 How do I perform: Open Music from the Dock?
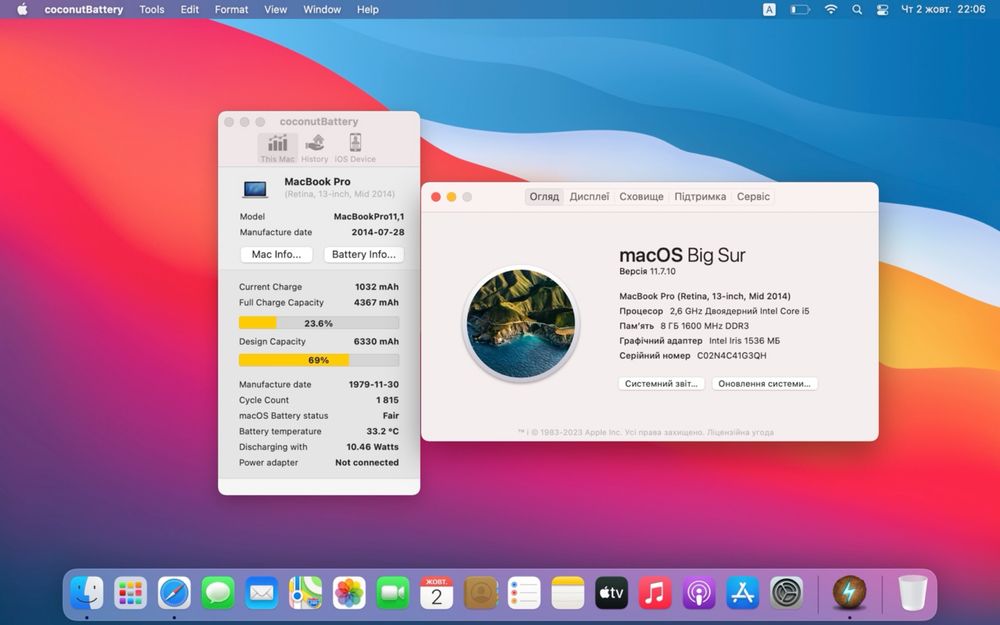click(655, 593)
